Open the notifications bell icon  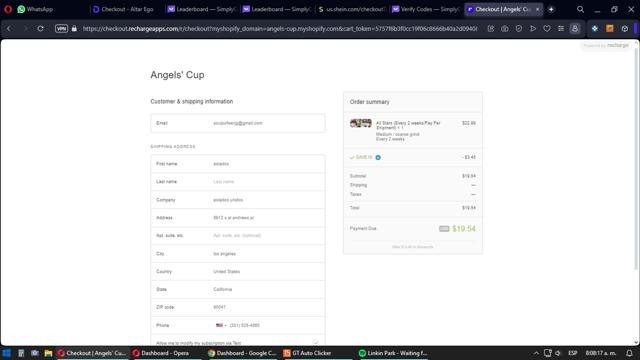[629, 353]
